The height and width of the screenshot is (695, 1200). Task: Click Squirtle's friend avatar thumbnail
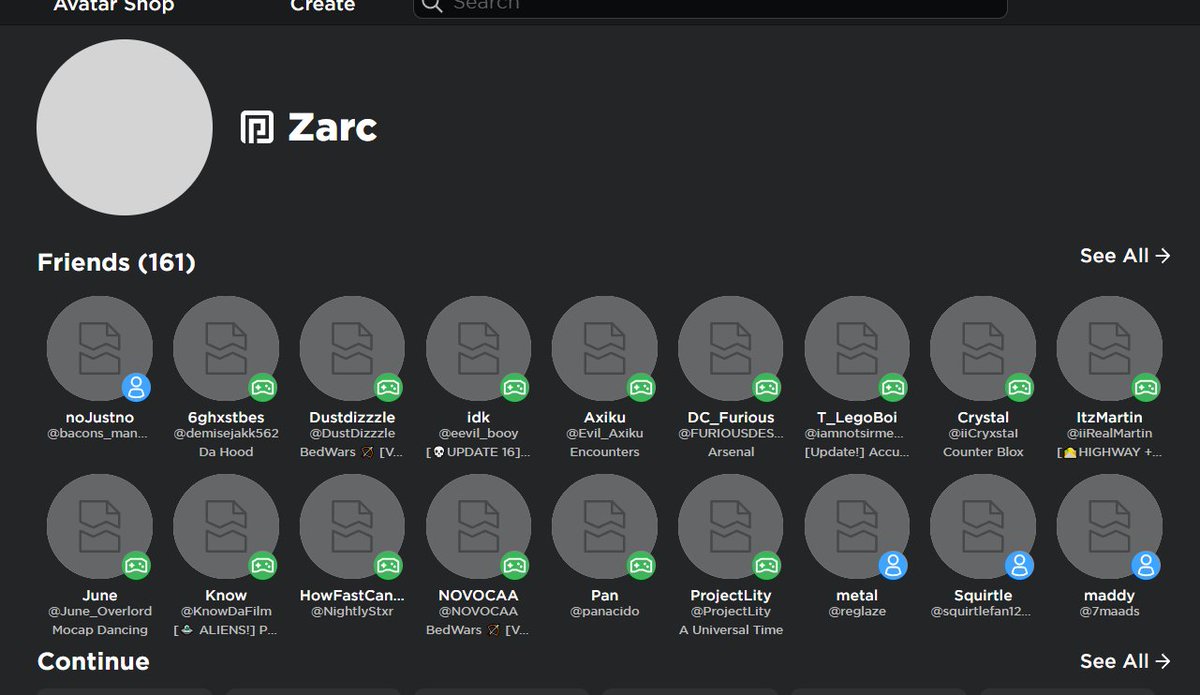(983, 525)
